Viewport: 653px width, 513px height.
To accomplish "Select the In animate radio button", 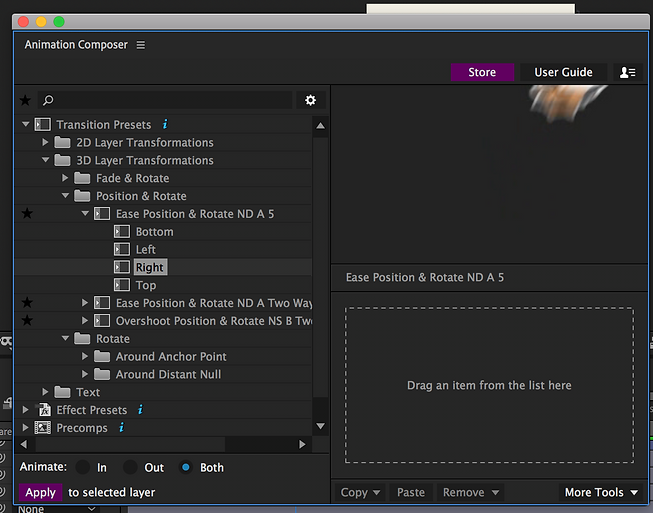I will [82, 467].
